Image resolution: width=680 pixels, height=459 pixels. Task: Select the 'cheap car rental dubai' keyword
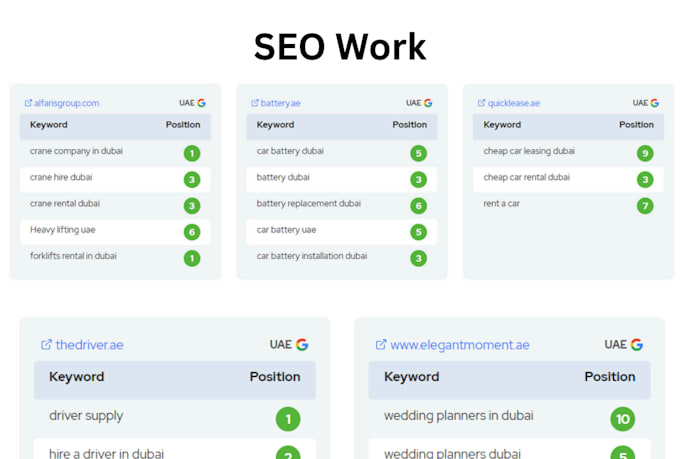[526, 177]
